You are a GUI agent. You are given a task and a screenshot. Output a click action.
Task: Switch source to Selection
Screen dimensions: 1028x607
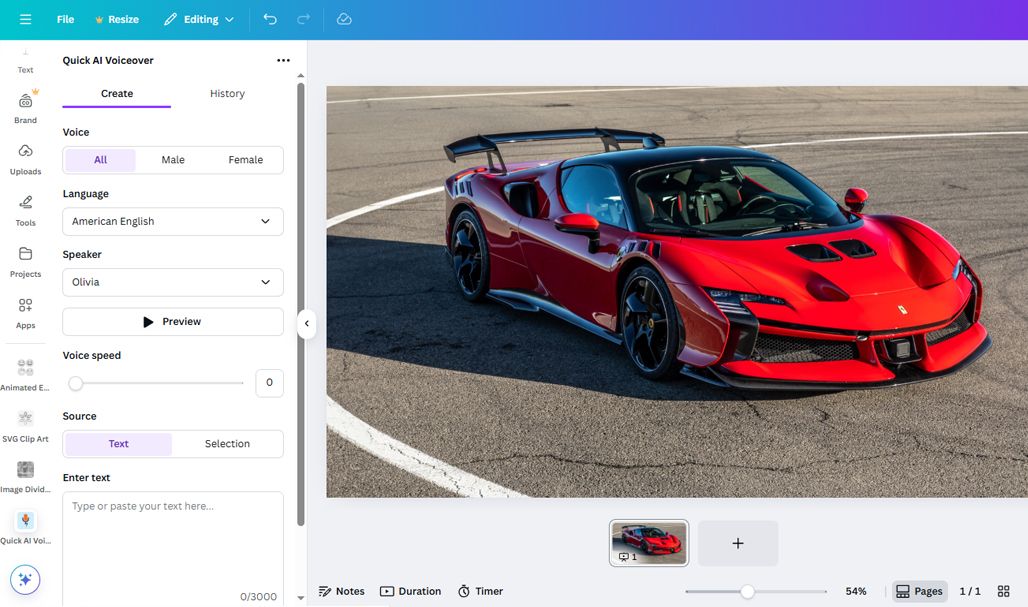pyautogui.click(x=227, y=444)
